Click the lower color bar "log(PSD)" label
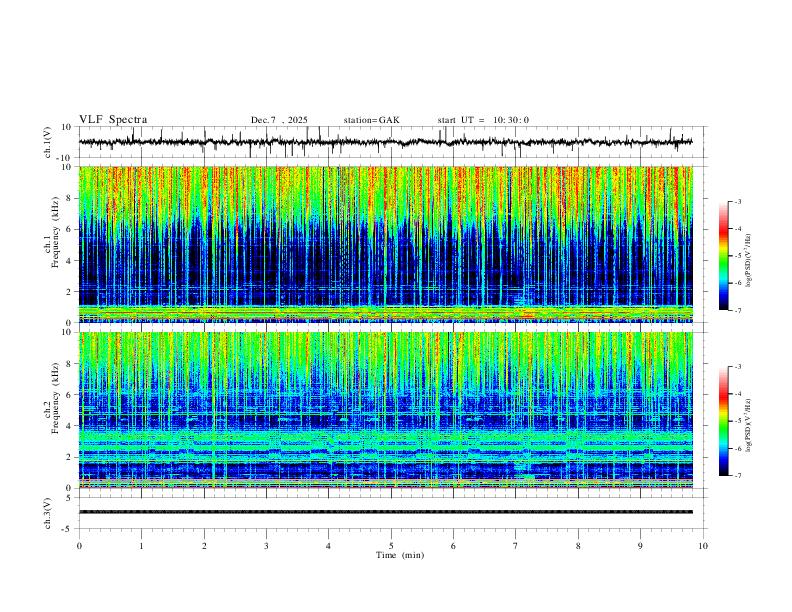 pos(748,425)
